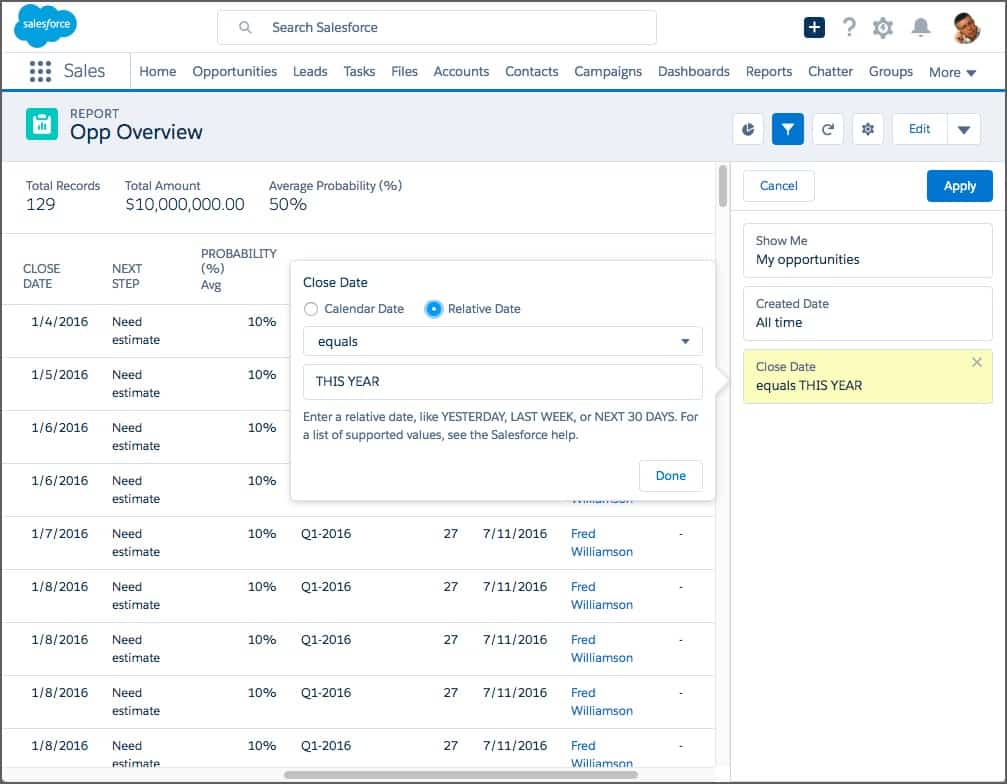Open the Contacts tab

click(x=531, y=71)
